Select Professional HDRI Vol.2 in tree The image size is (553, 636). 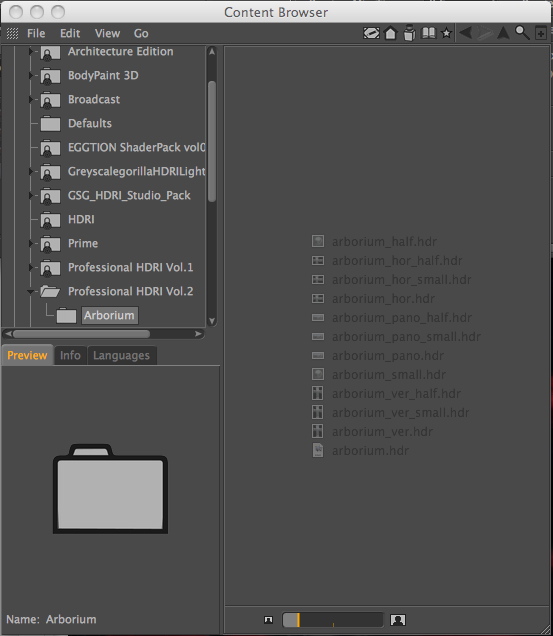[x=131, y=291]
